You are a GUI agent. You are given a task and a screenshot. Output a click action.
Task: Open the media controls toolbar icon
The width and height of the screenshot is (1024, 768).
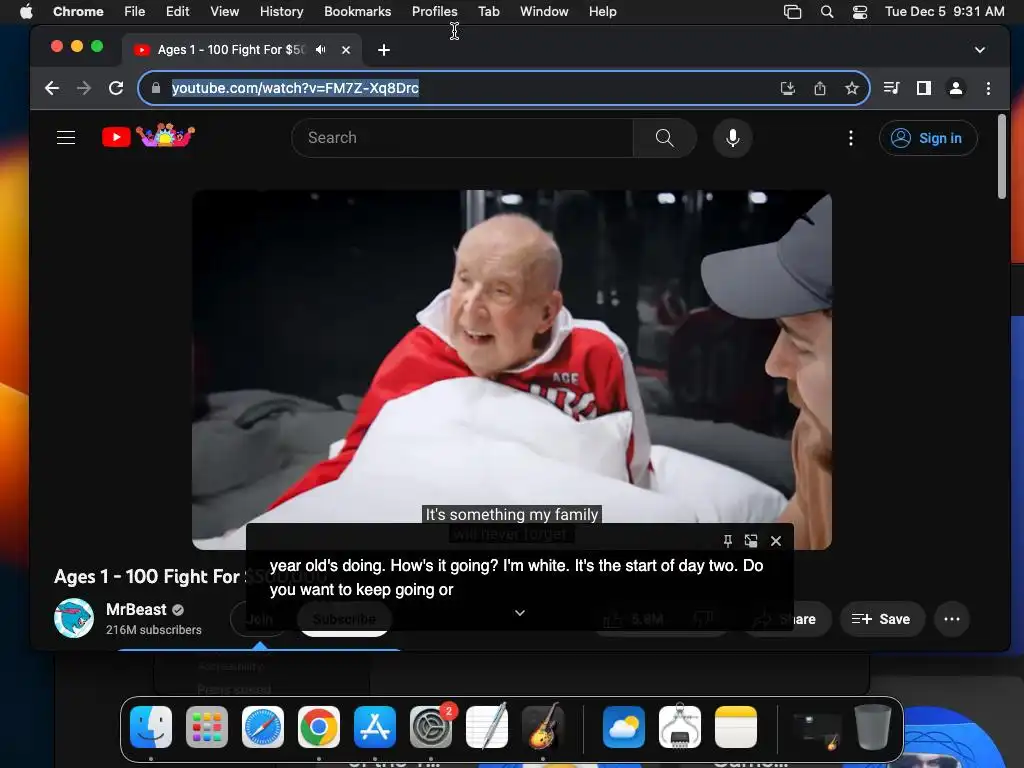[x=891, y=88]
